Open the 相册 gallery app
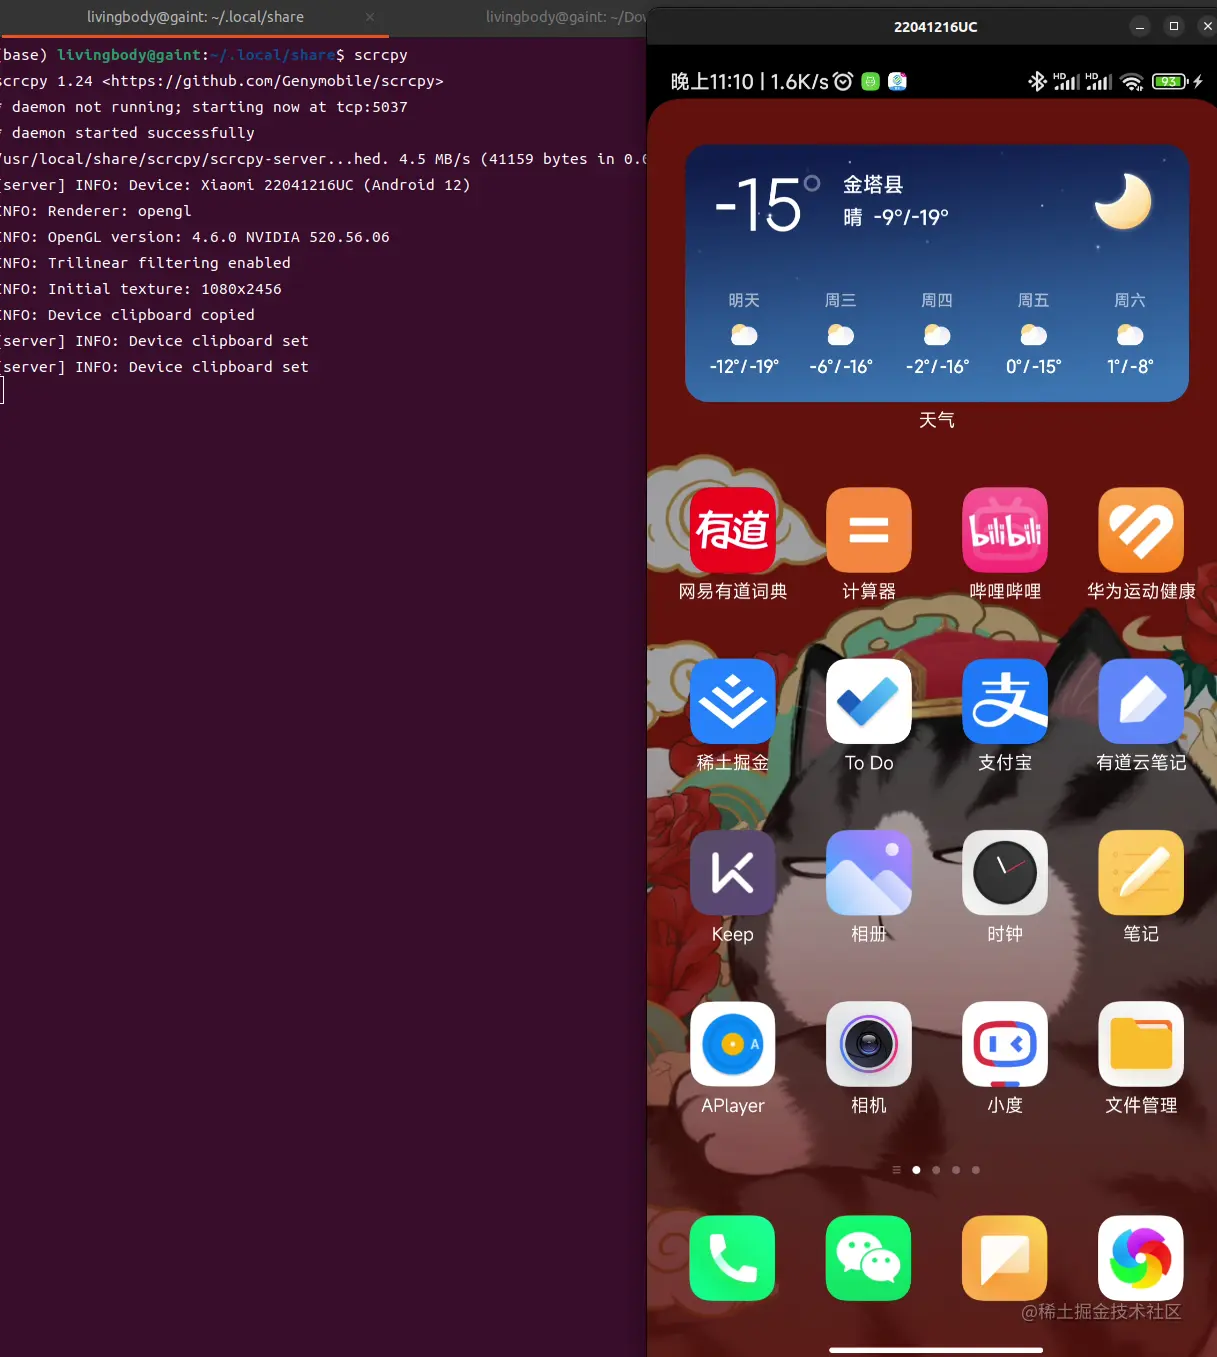Image resolution: width=1217 pixels, height=1357 pixels. [868, 872]
